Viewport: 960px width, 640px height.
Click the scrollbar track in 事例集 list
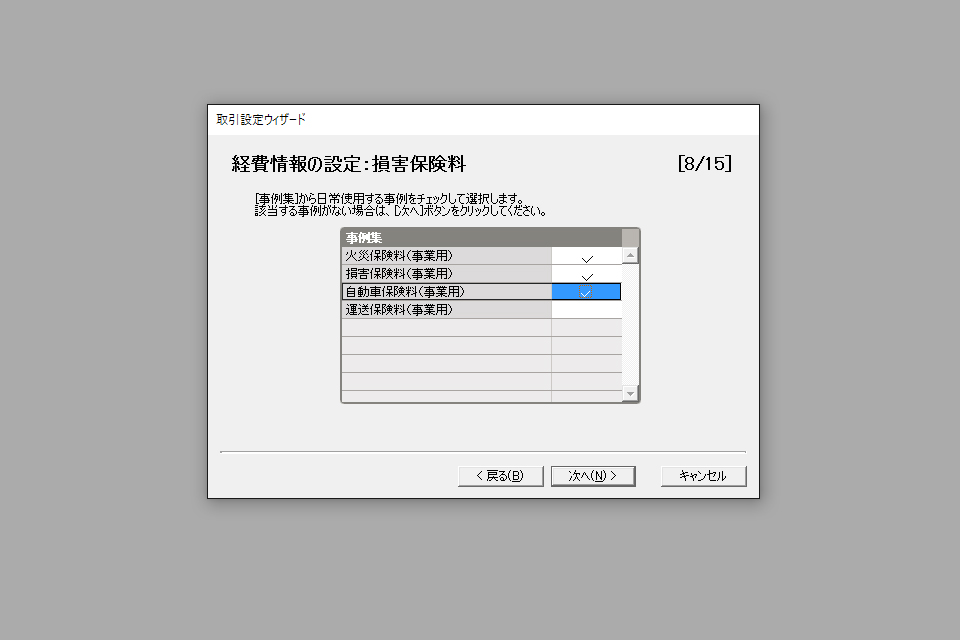coord(630,325)
